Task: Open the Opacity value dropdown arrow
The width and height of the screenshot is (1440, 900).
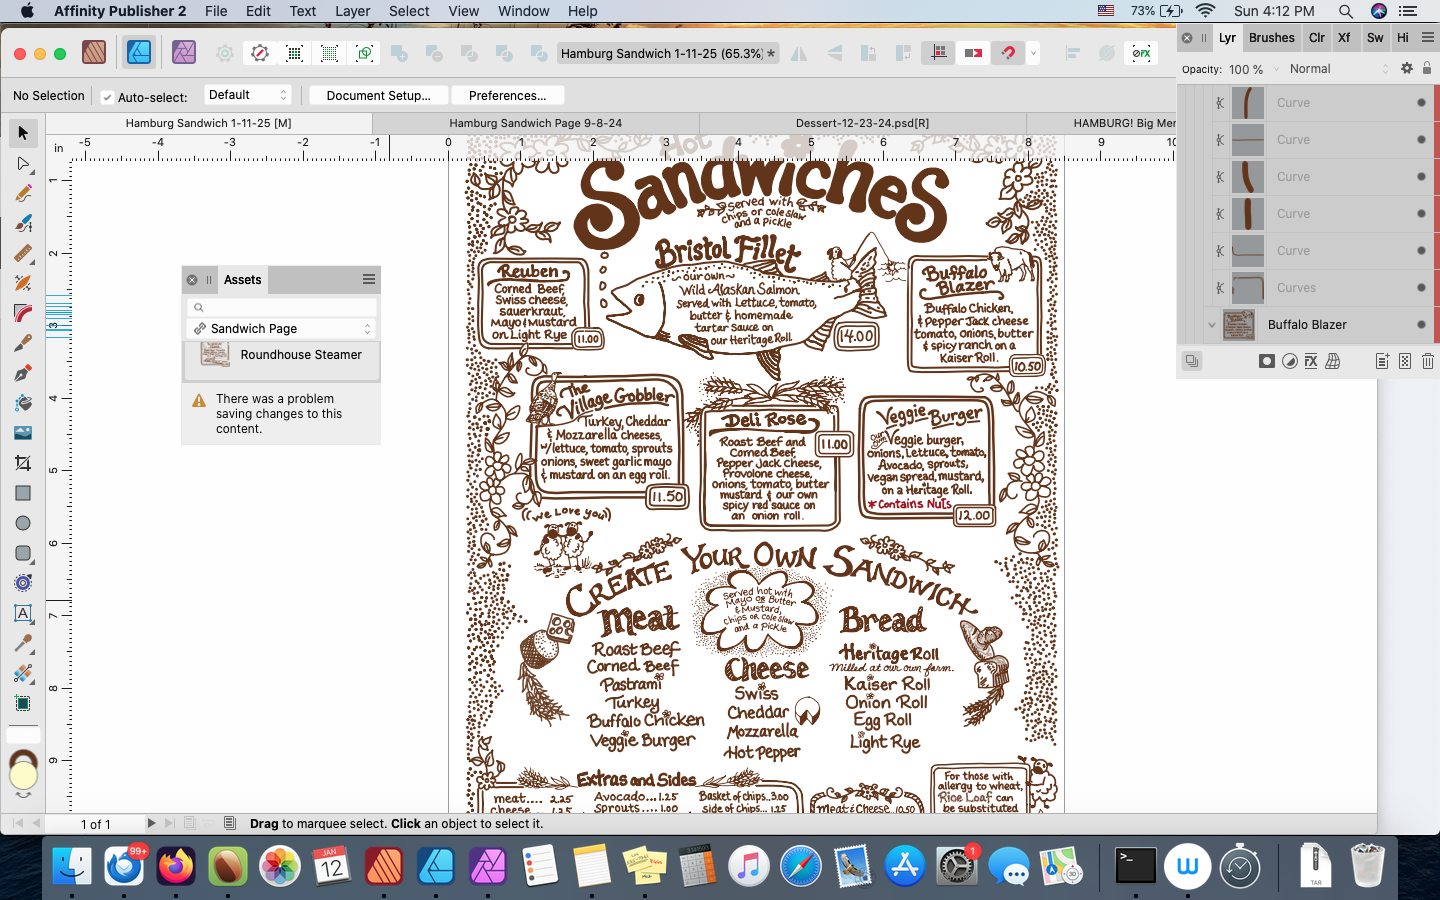Action: pos(1276,69)
